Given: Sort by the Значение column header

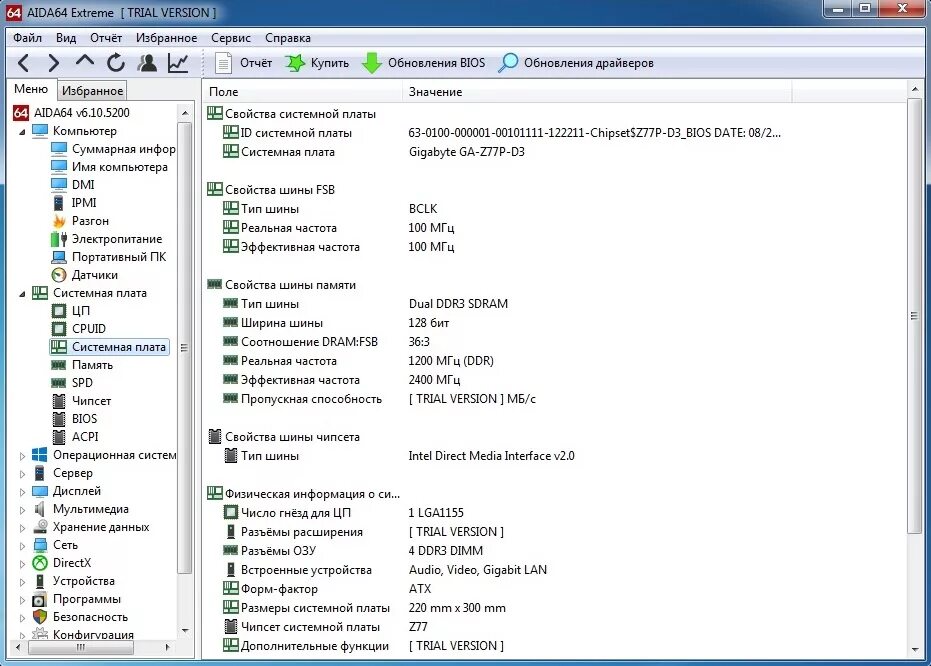Looking at the screenshot, I should [597, 92].
